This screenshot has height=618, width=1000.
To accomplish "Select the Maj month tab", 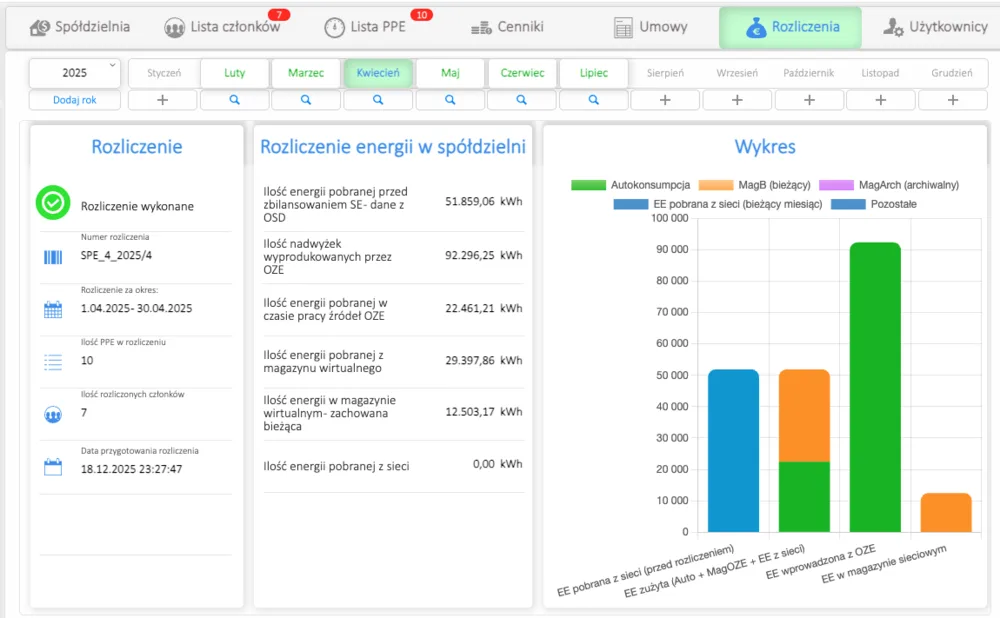I will pos(450,73).
